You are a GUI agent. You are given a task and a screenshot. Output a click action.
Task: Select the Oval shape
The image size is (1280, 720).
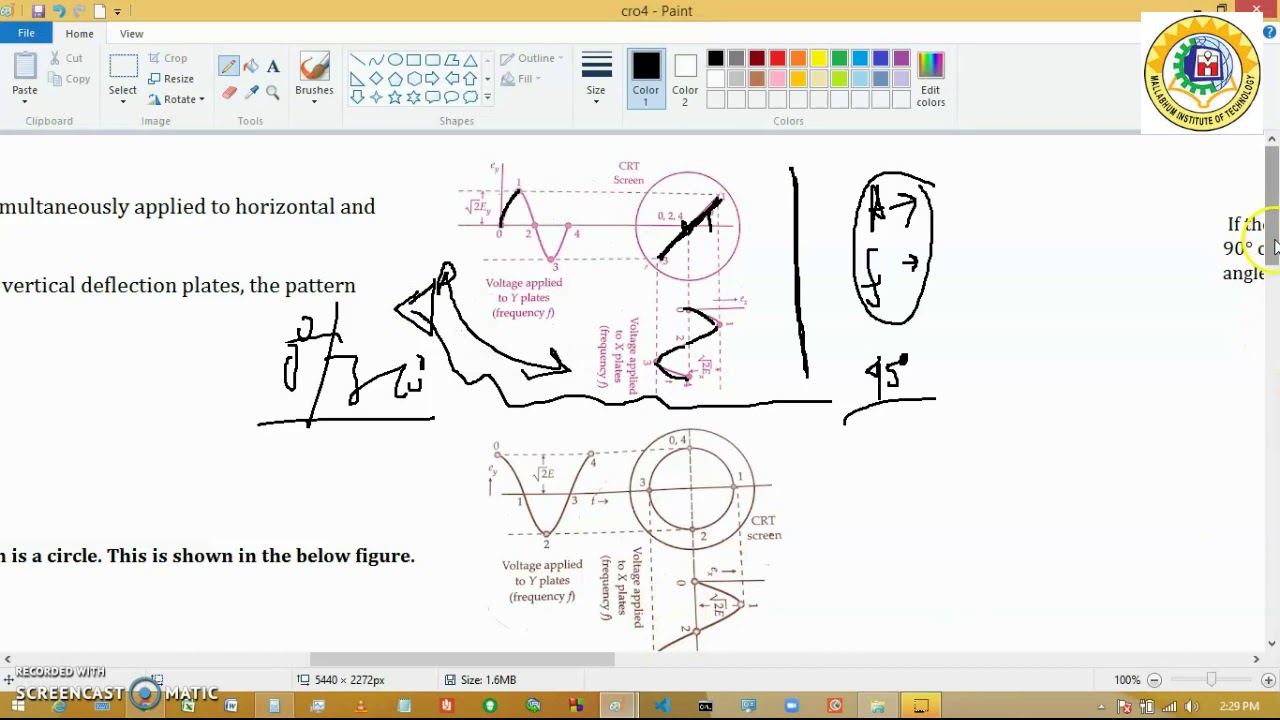[x=395, y=60]
